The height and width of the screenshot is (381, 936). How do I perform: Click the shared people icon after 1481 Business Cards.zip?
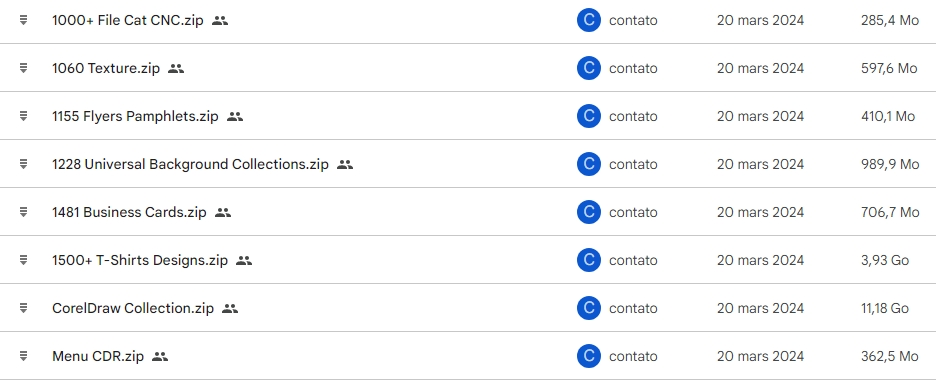223,212
